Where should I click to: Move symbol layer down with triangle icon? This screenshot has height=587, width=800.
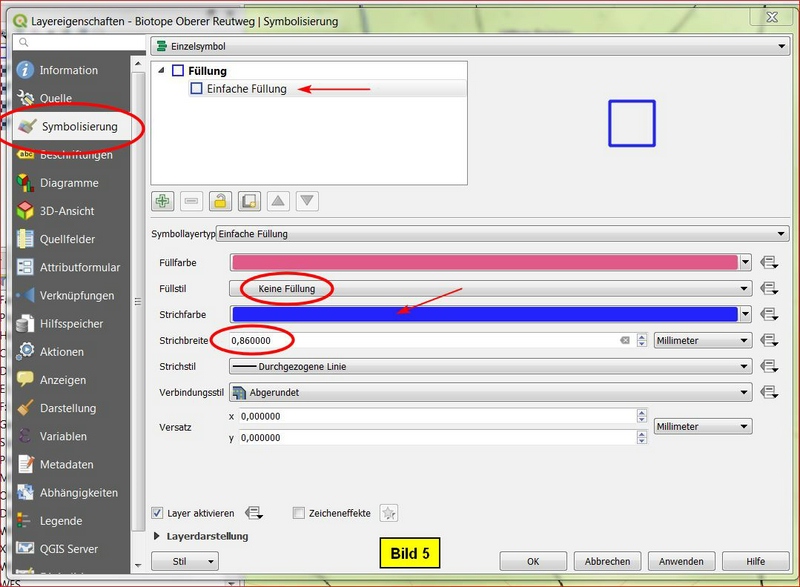coord(307,201)
